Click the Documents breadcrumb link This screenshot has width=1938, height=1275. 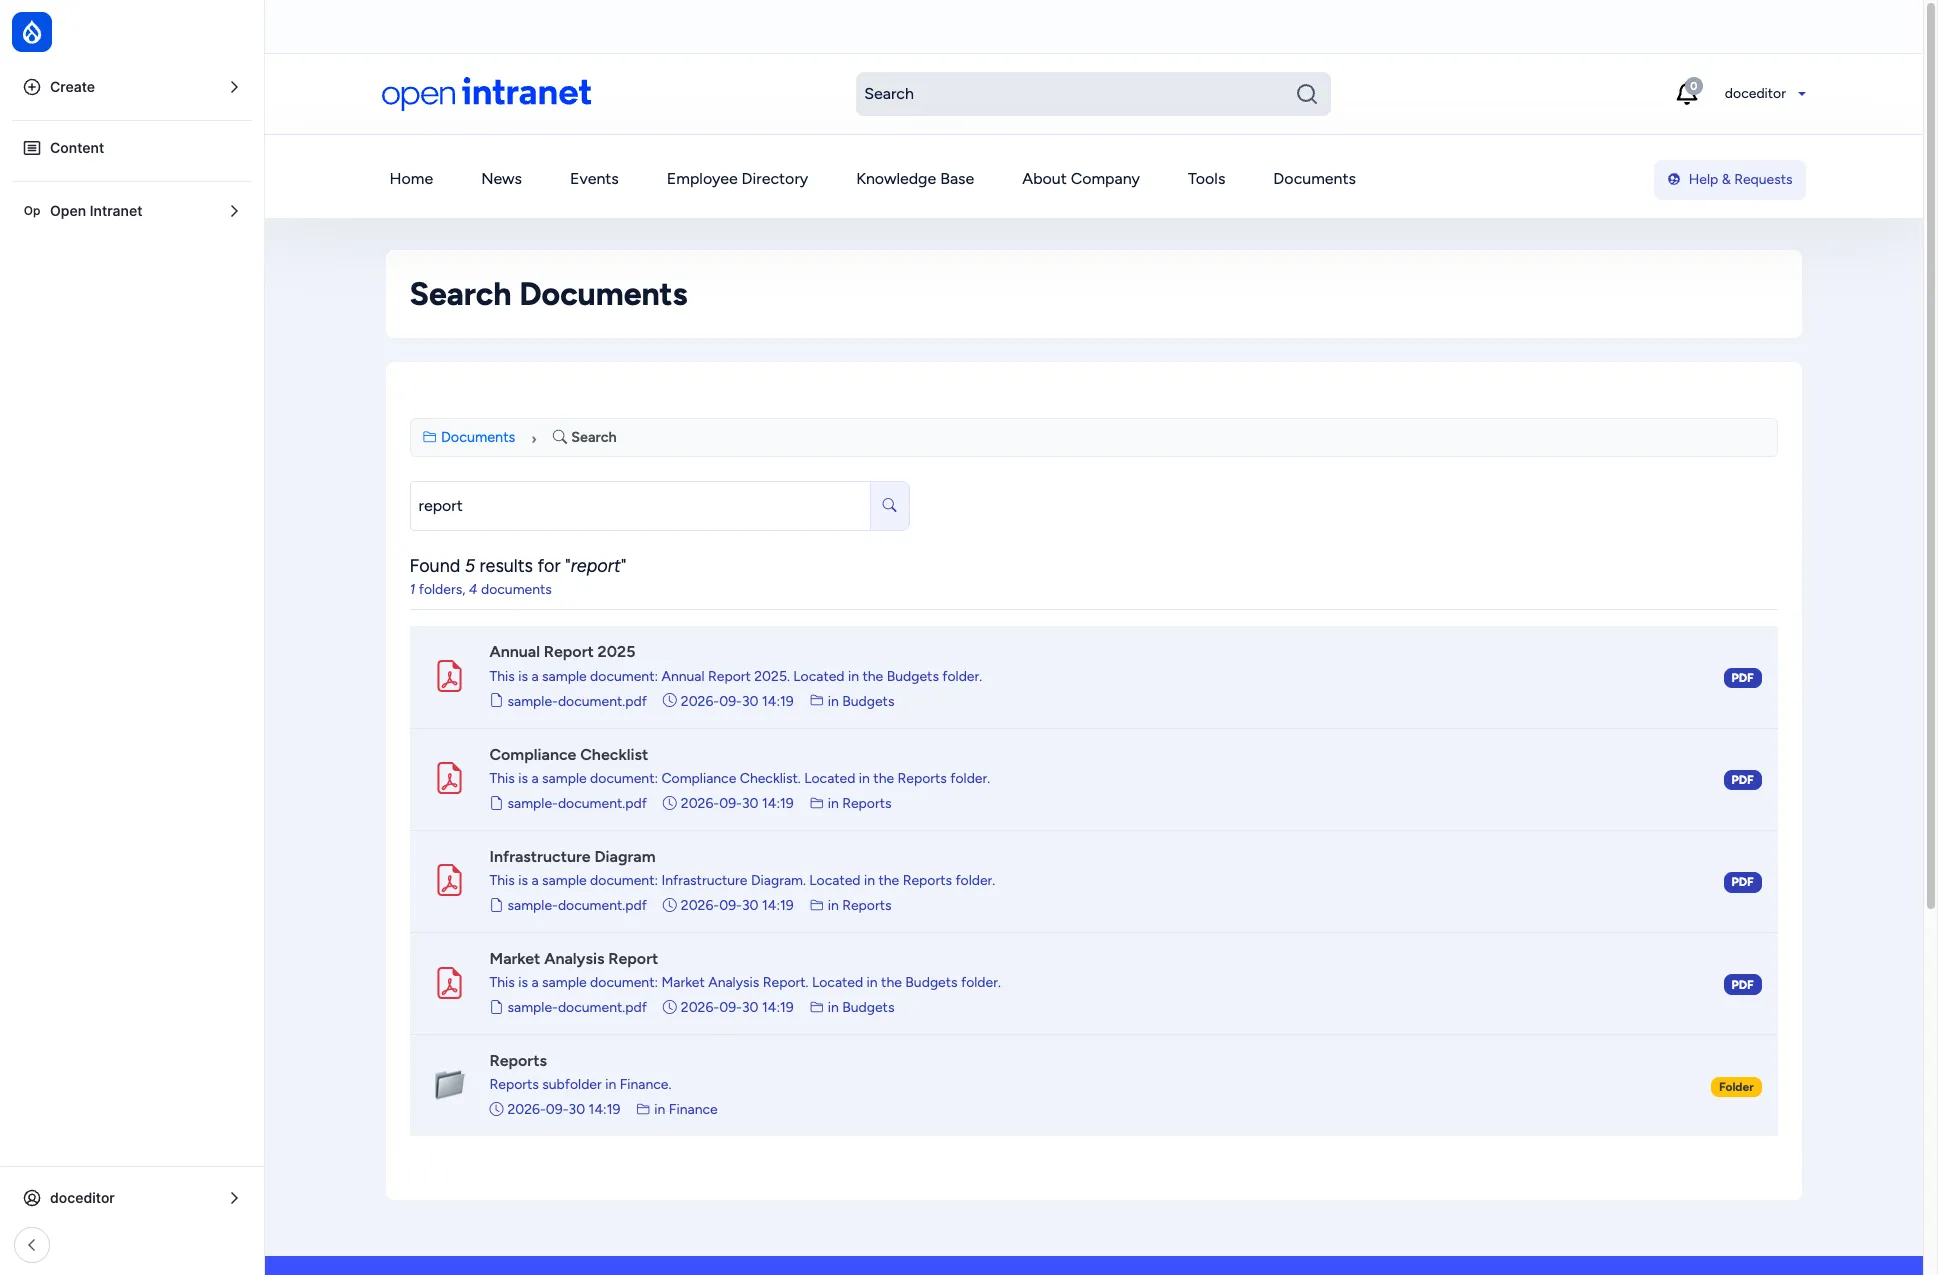pos(469,437)
